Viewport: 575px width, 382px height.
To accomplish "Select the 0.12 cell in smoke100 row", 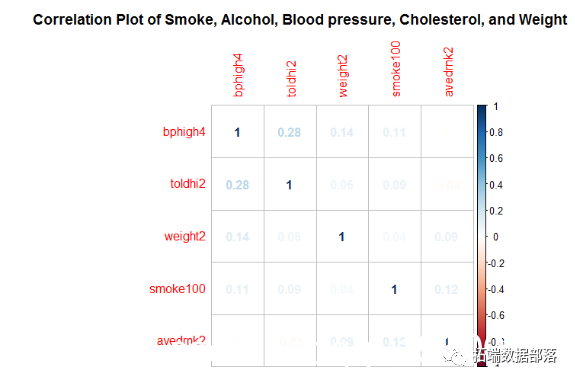I will coord(447,289).
